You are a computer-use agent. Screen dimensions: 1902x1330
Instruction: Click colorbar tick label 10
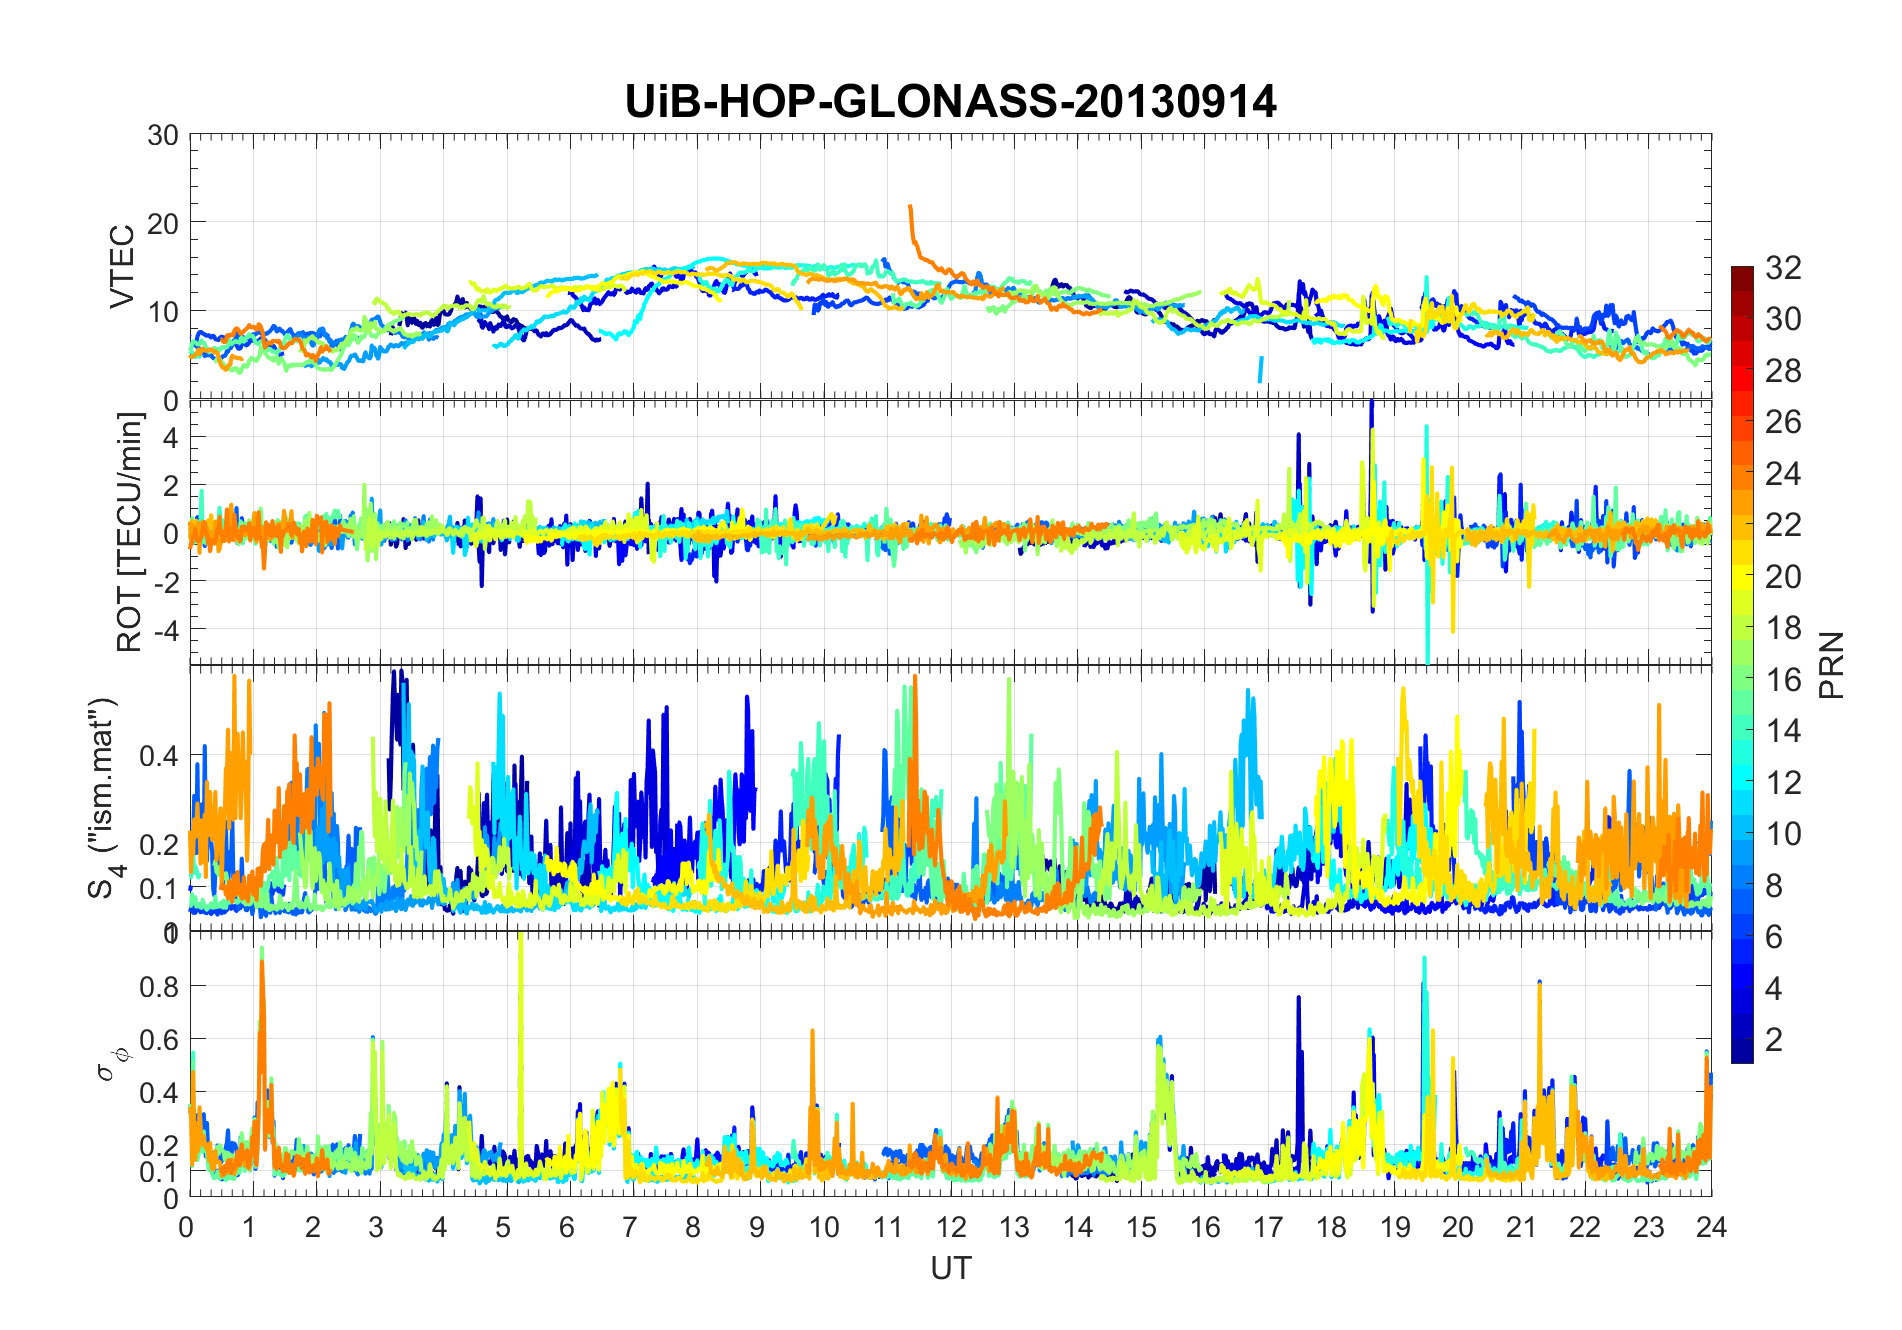(x=1783, y=834)
